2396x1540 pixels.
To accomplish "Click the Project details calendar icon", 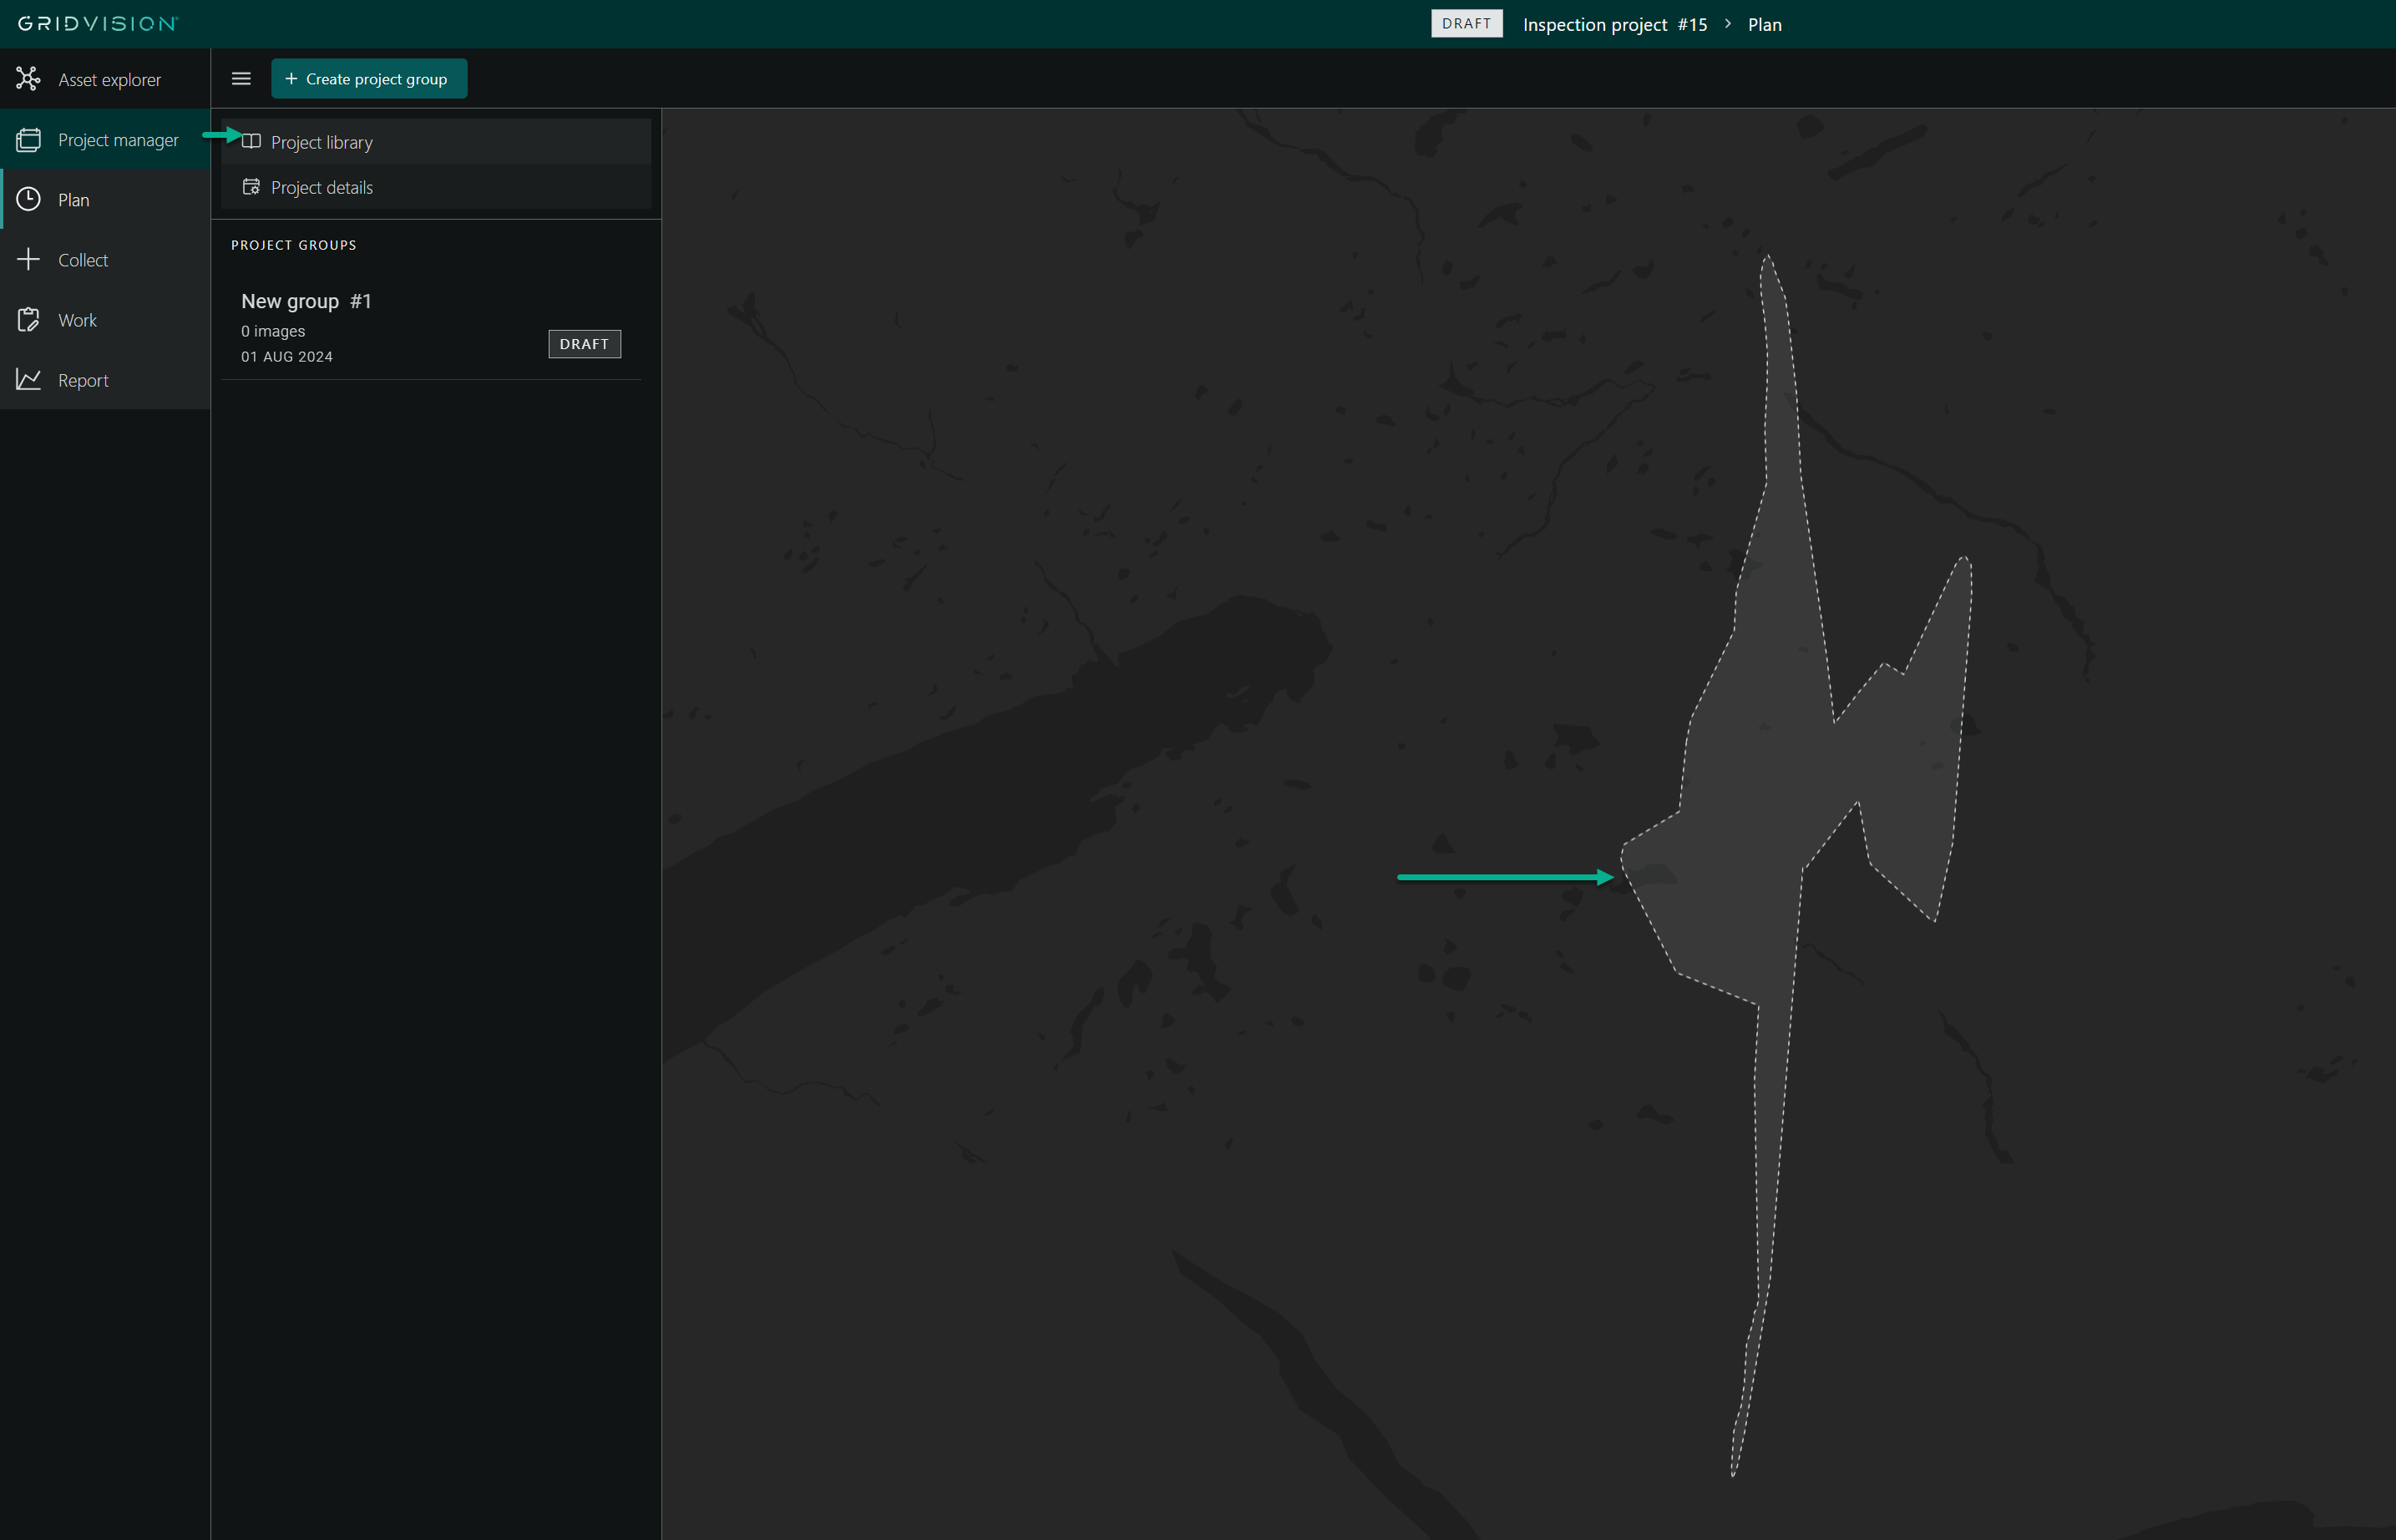I will pos(251,187).
